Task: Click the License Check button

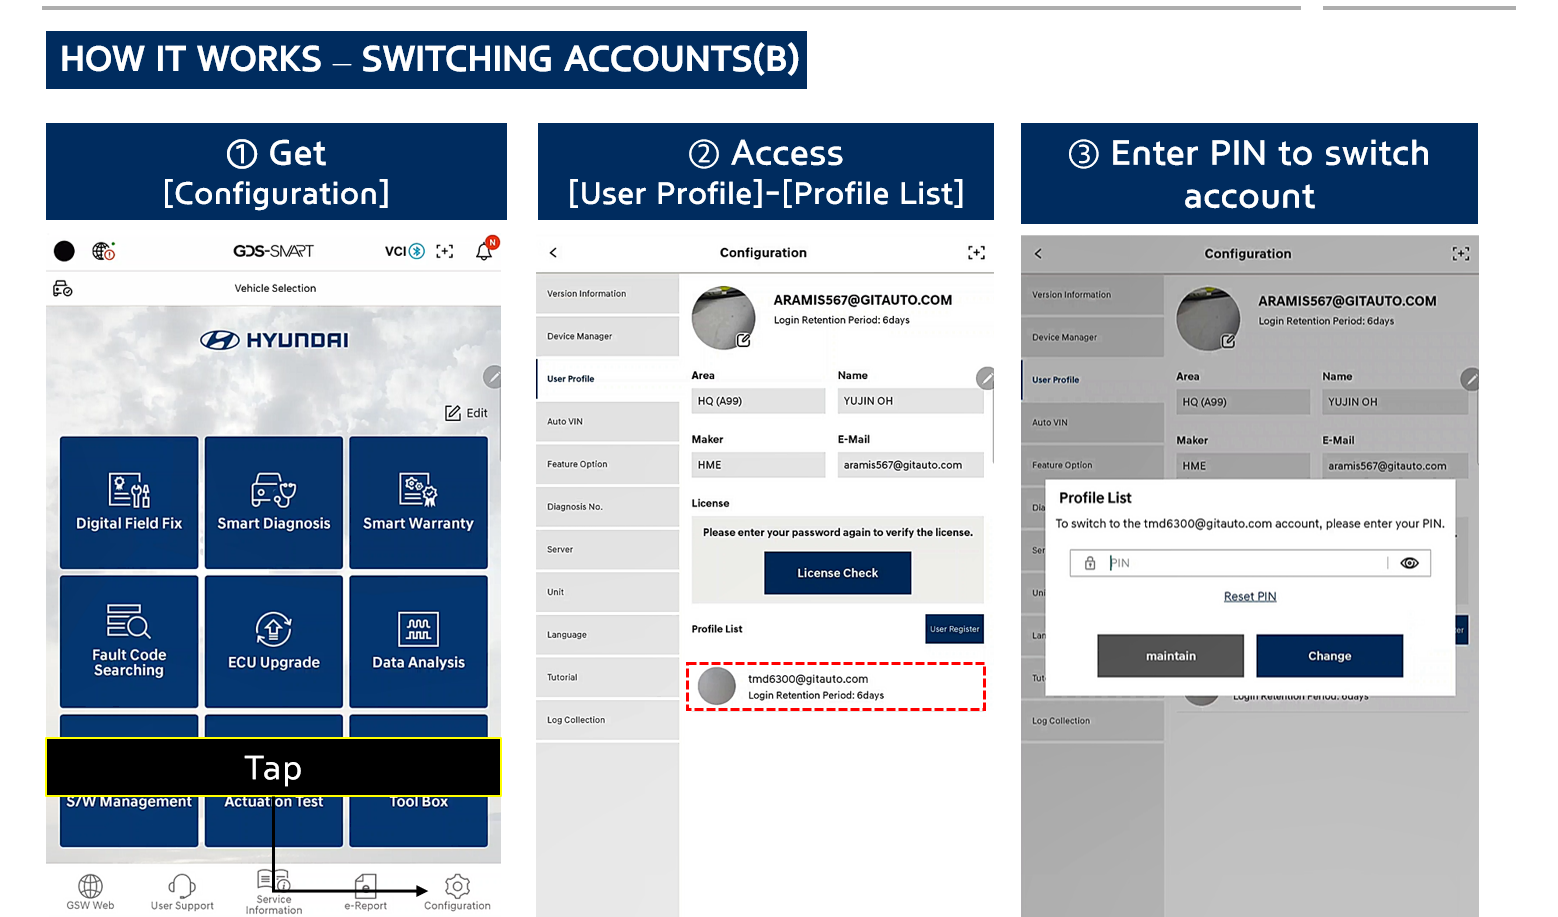Action: [838, 573]
